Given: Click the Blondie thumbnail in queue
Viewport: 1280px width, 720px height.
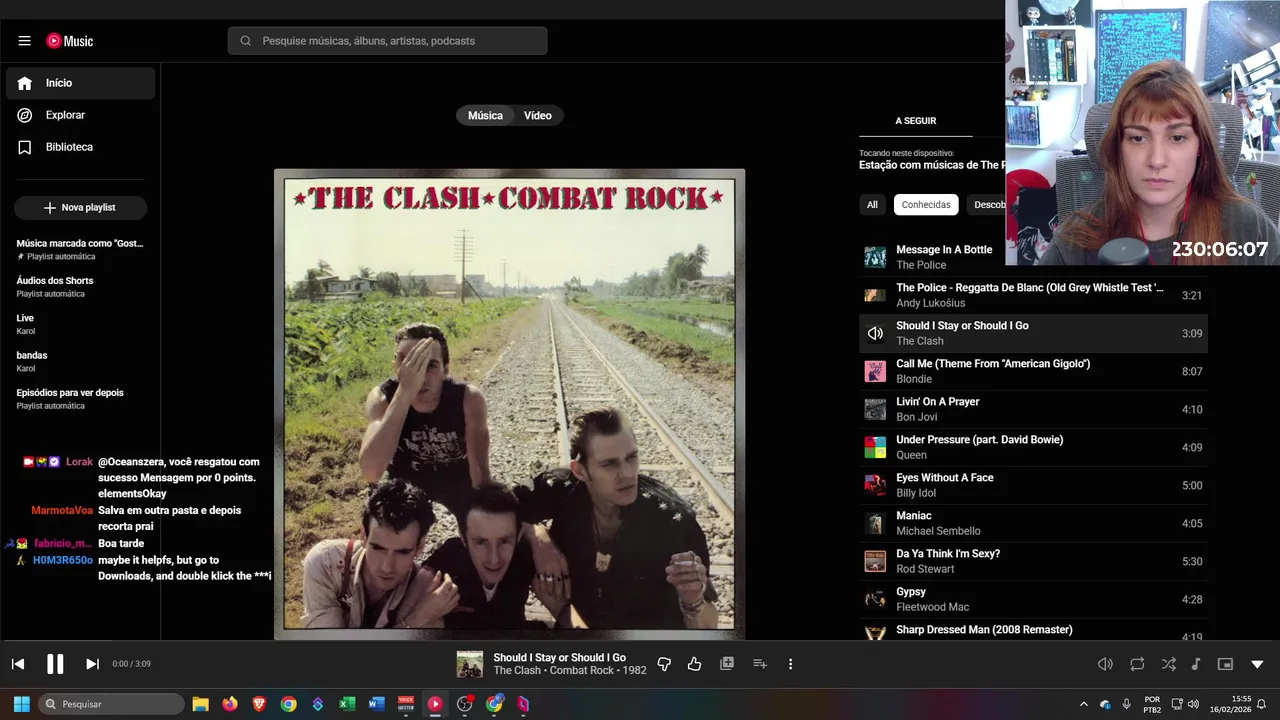Looking at the screenshot, I should coord(875,371).
